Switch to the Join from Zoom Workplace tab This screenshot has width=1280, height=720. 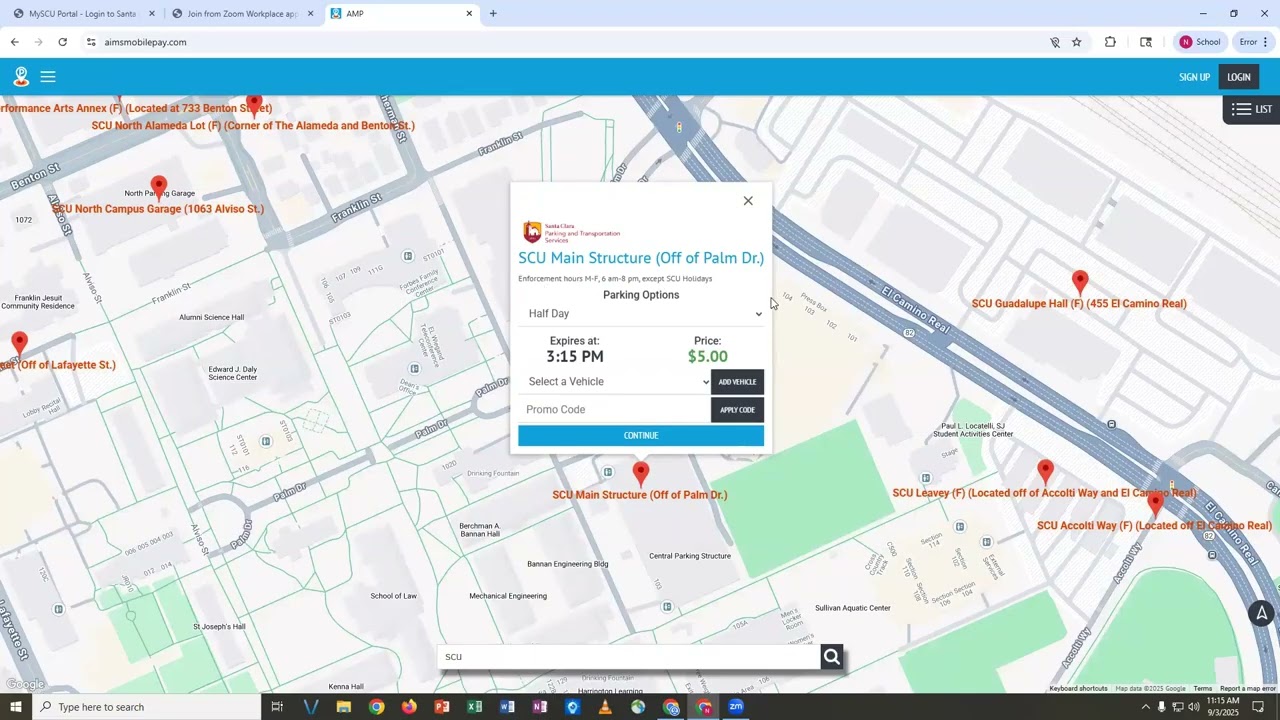(x=243, y=14)
